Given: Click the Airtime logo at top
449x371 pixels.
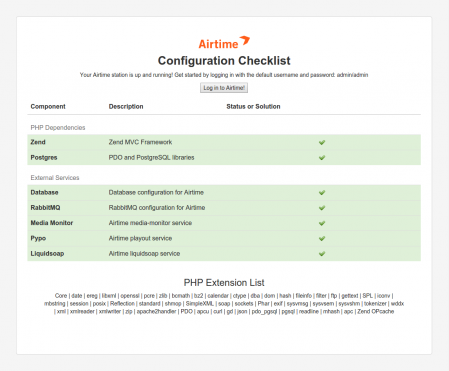Looking at the screenshot, I should pyautogui.click(x=224, y=42).
